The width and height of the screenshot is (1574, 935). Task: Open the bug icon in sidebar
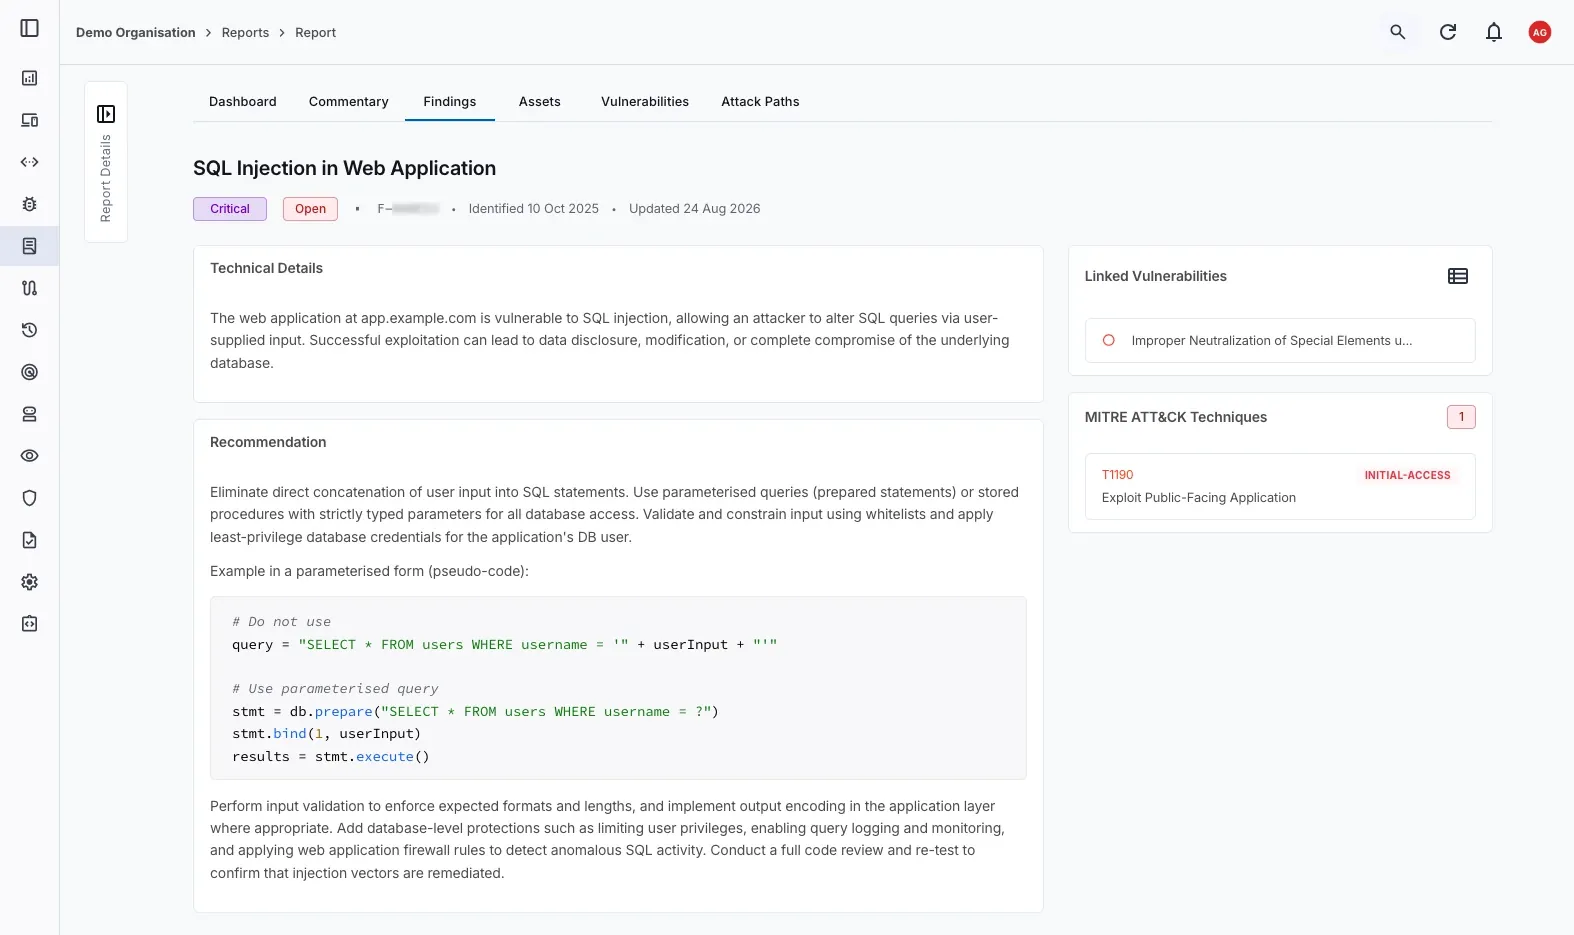tap(30, 204)
